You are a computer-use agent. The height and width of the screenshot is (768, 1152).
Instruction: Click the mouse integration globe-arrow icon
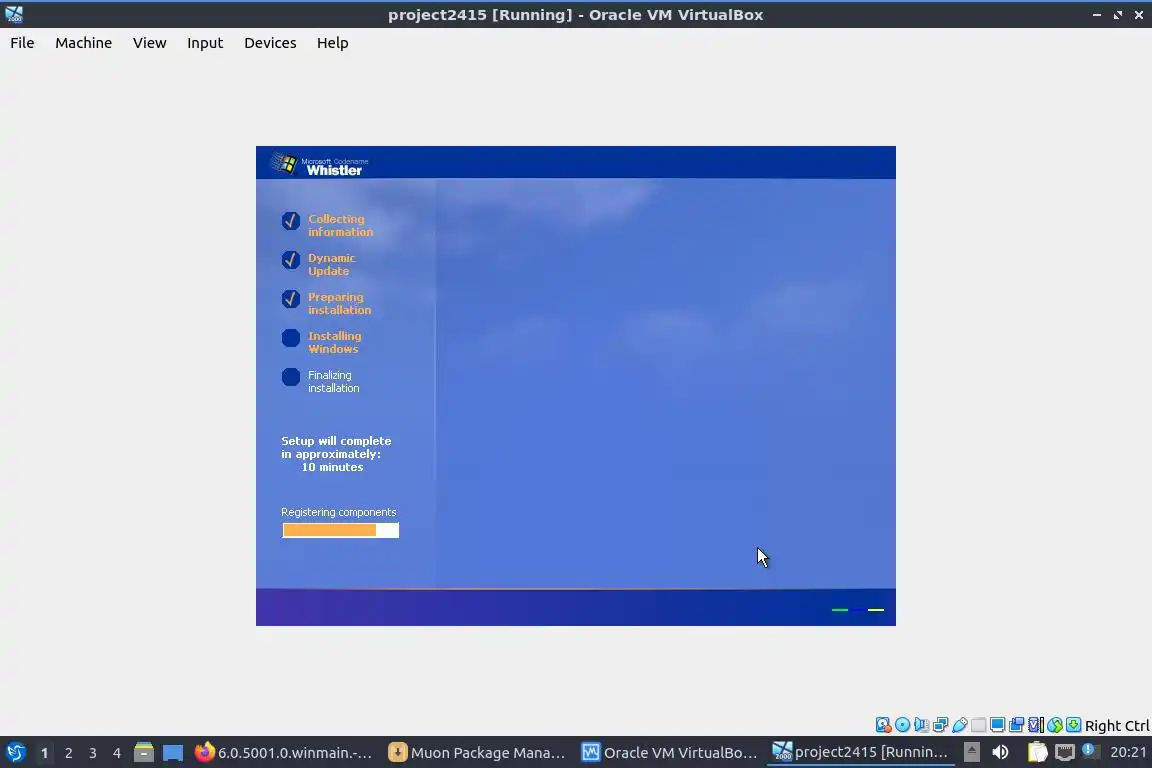(1055, 725)
